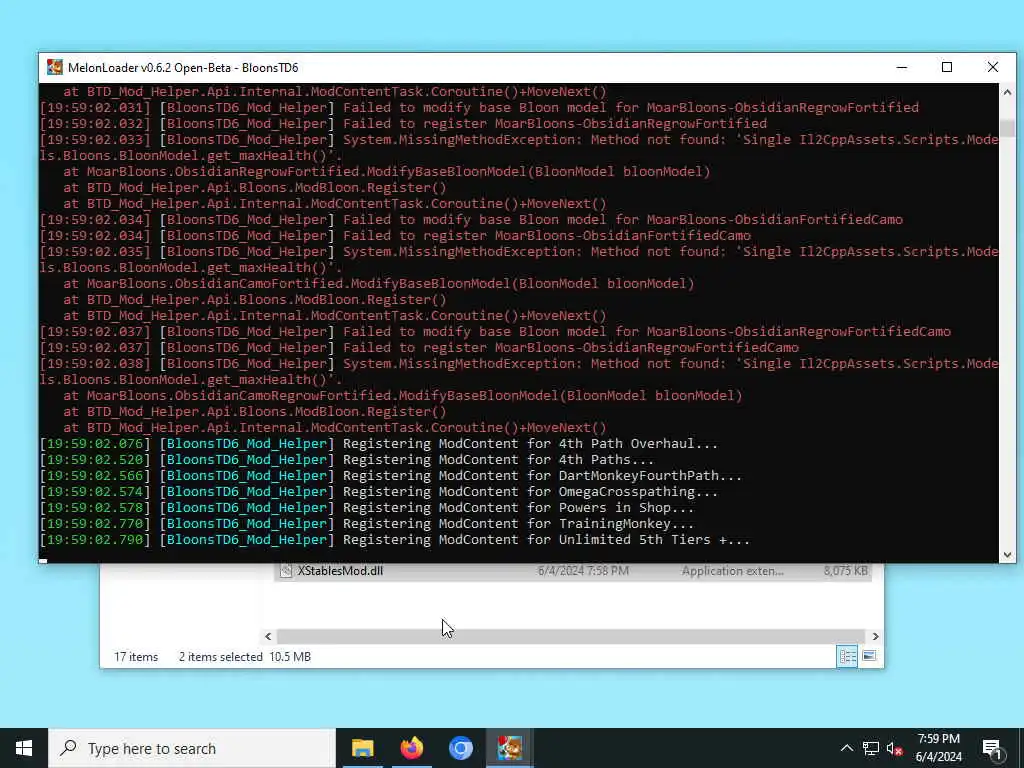Image resolution: width=1024 pixels, height=768 pixels.
Task: Select XStablesMod.dll file name
Action: (x=340, y=571)
